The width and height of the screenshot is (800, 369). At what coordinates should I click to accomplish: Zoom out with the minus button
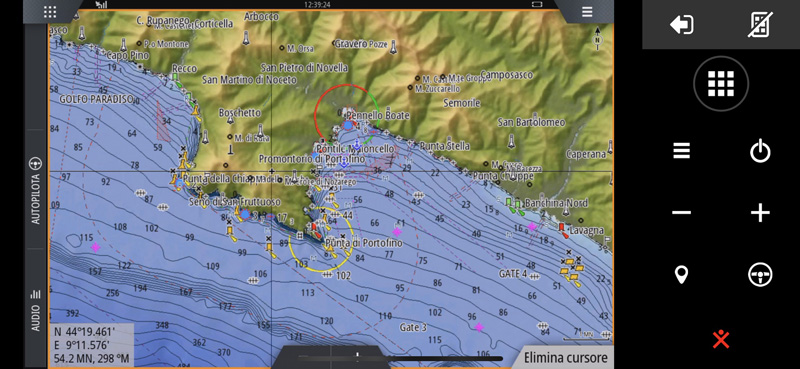coord(682,213)
